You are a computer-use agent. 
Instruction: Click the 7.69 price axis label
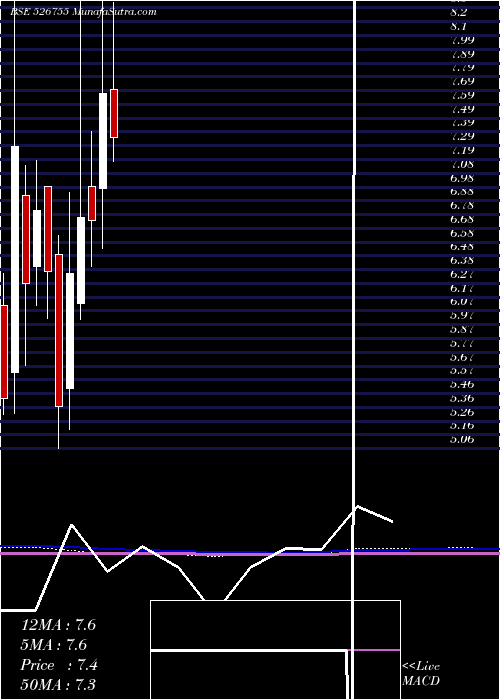tap(462, 81)
